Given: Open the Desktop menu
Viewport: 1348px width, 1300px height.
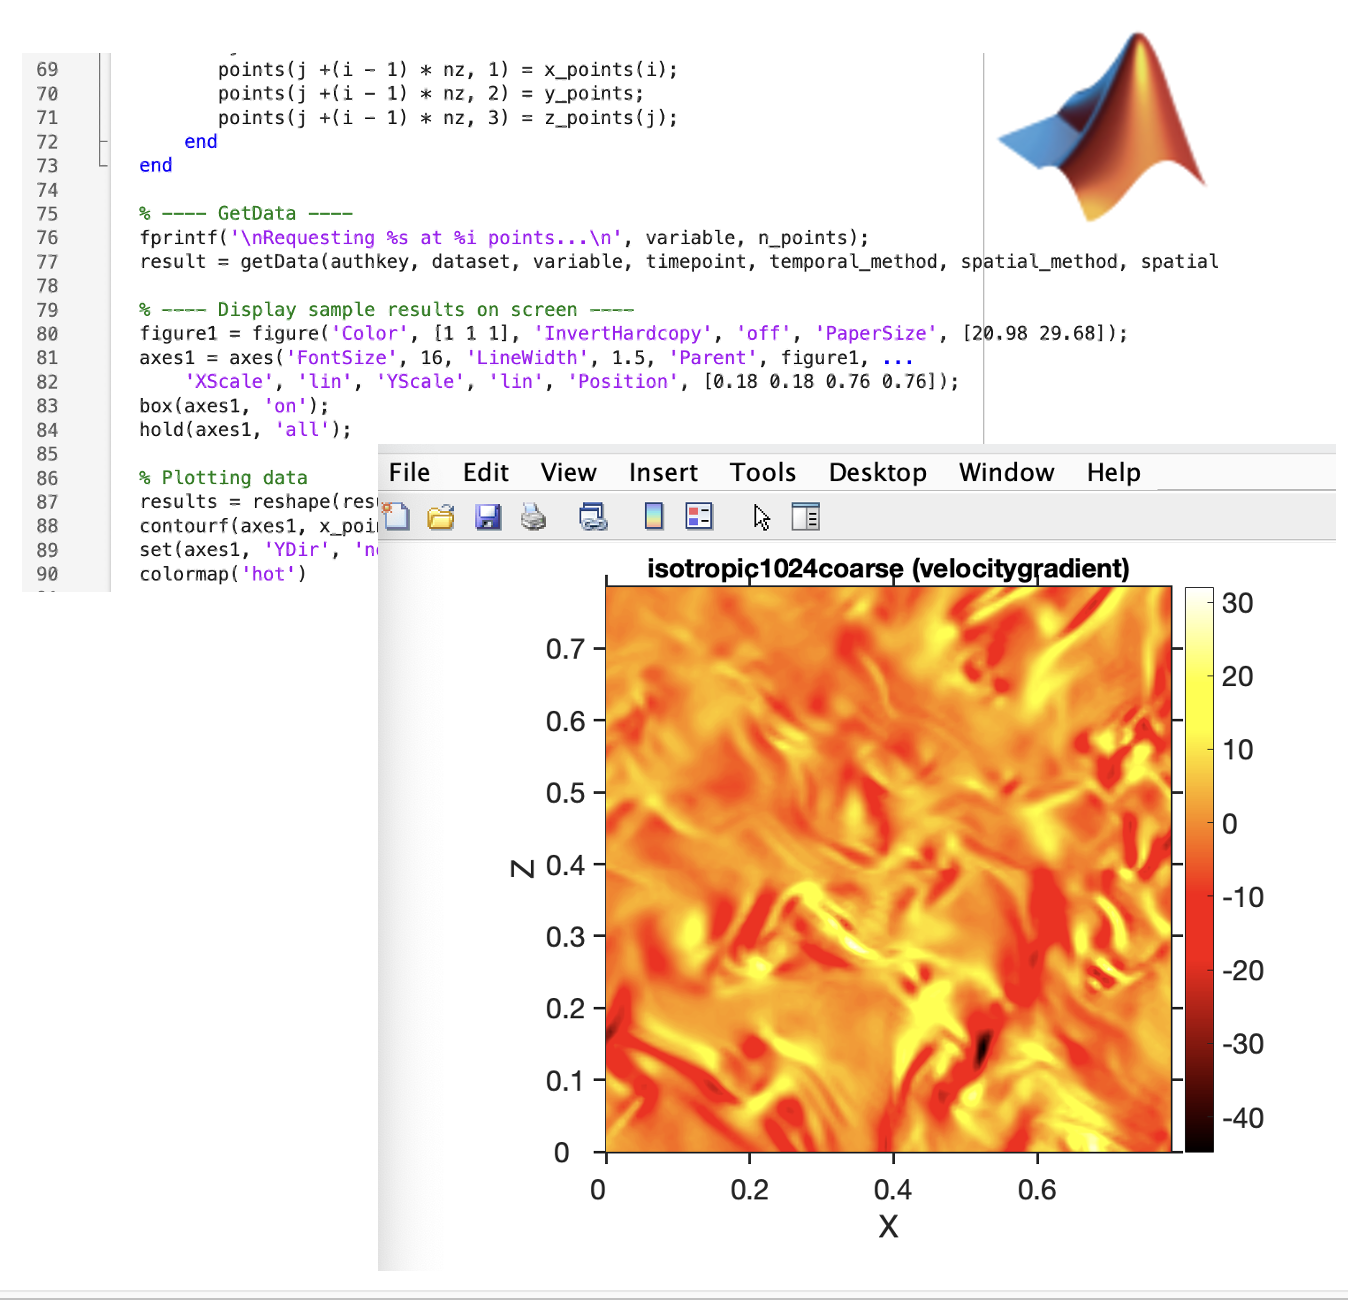Looking at the screenshot, I should 877,472.
